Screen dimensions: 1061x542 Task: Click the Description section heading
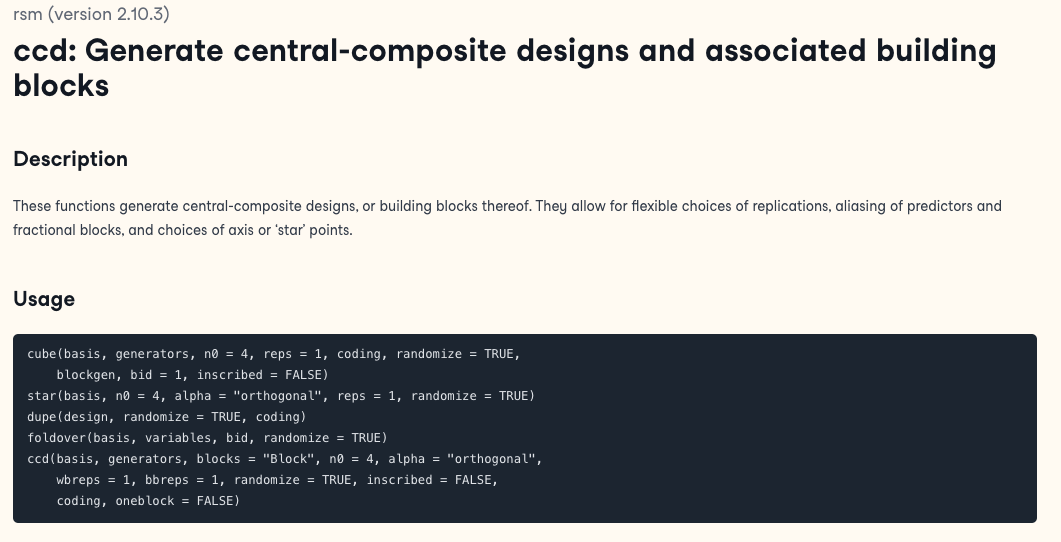tap(70, 159)
